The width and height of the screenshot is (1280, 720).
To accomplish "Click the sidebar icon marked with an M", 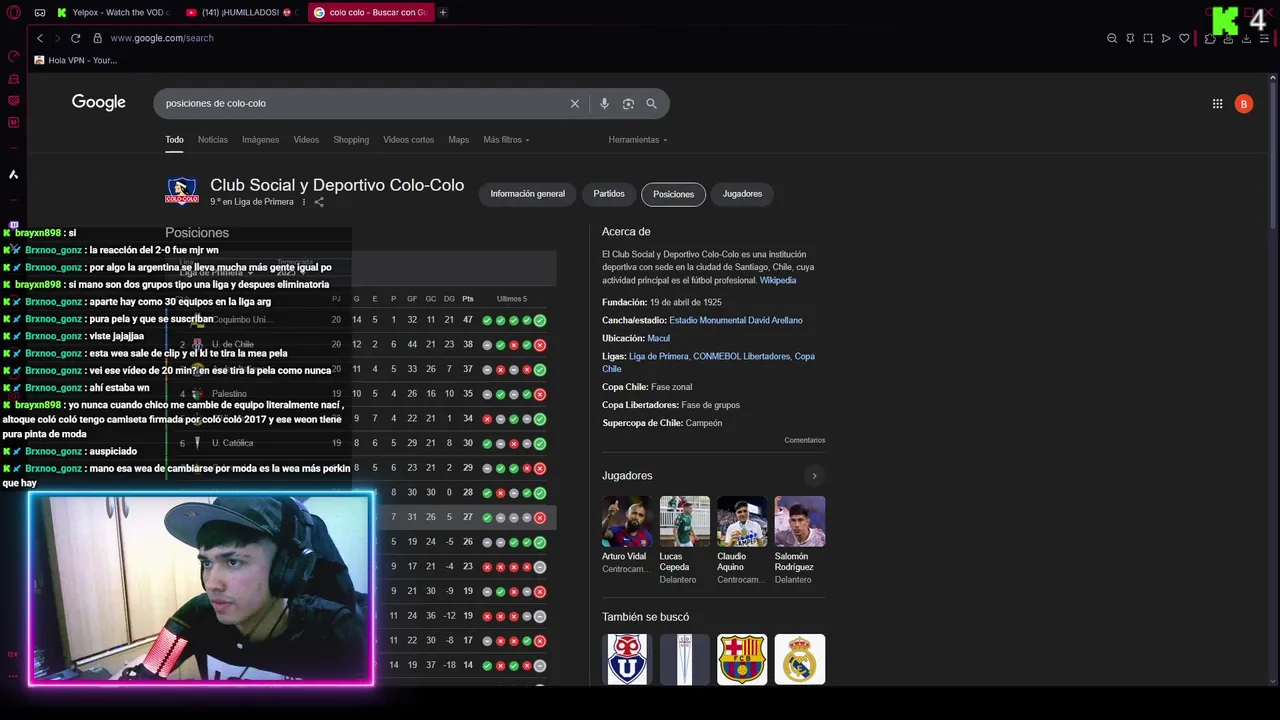I will [x=13, y=122].
